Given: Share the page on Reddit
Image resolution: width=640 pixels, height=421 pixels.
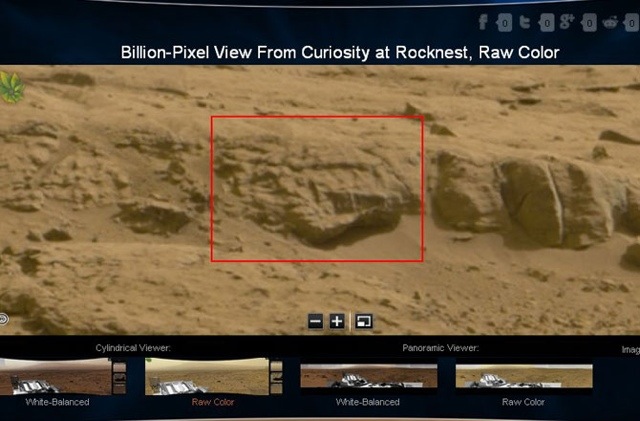Looking at the screenshot, I should pos(610,22).
